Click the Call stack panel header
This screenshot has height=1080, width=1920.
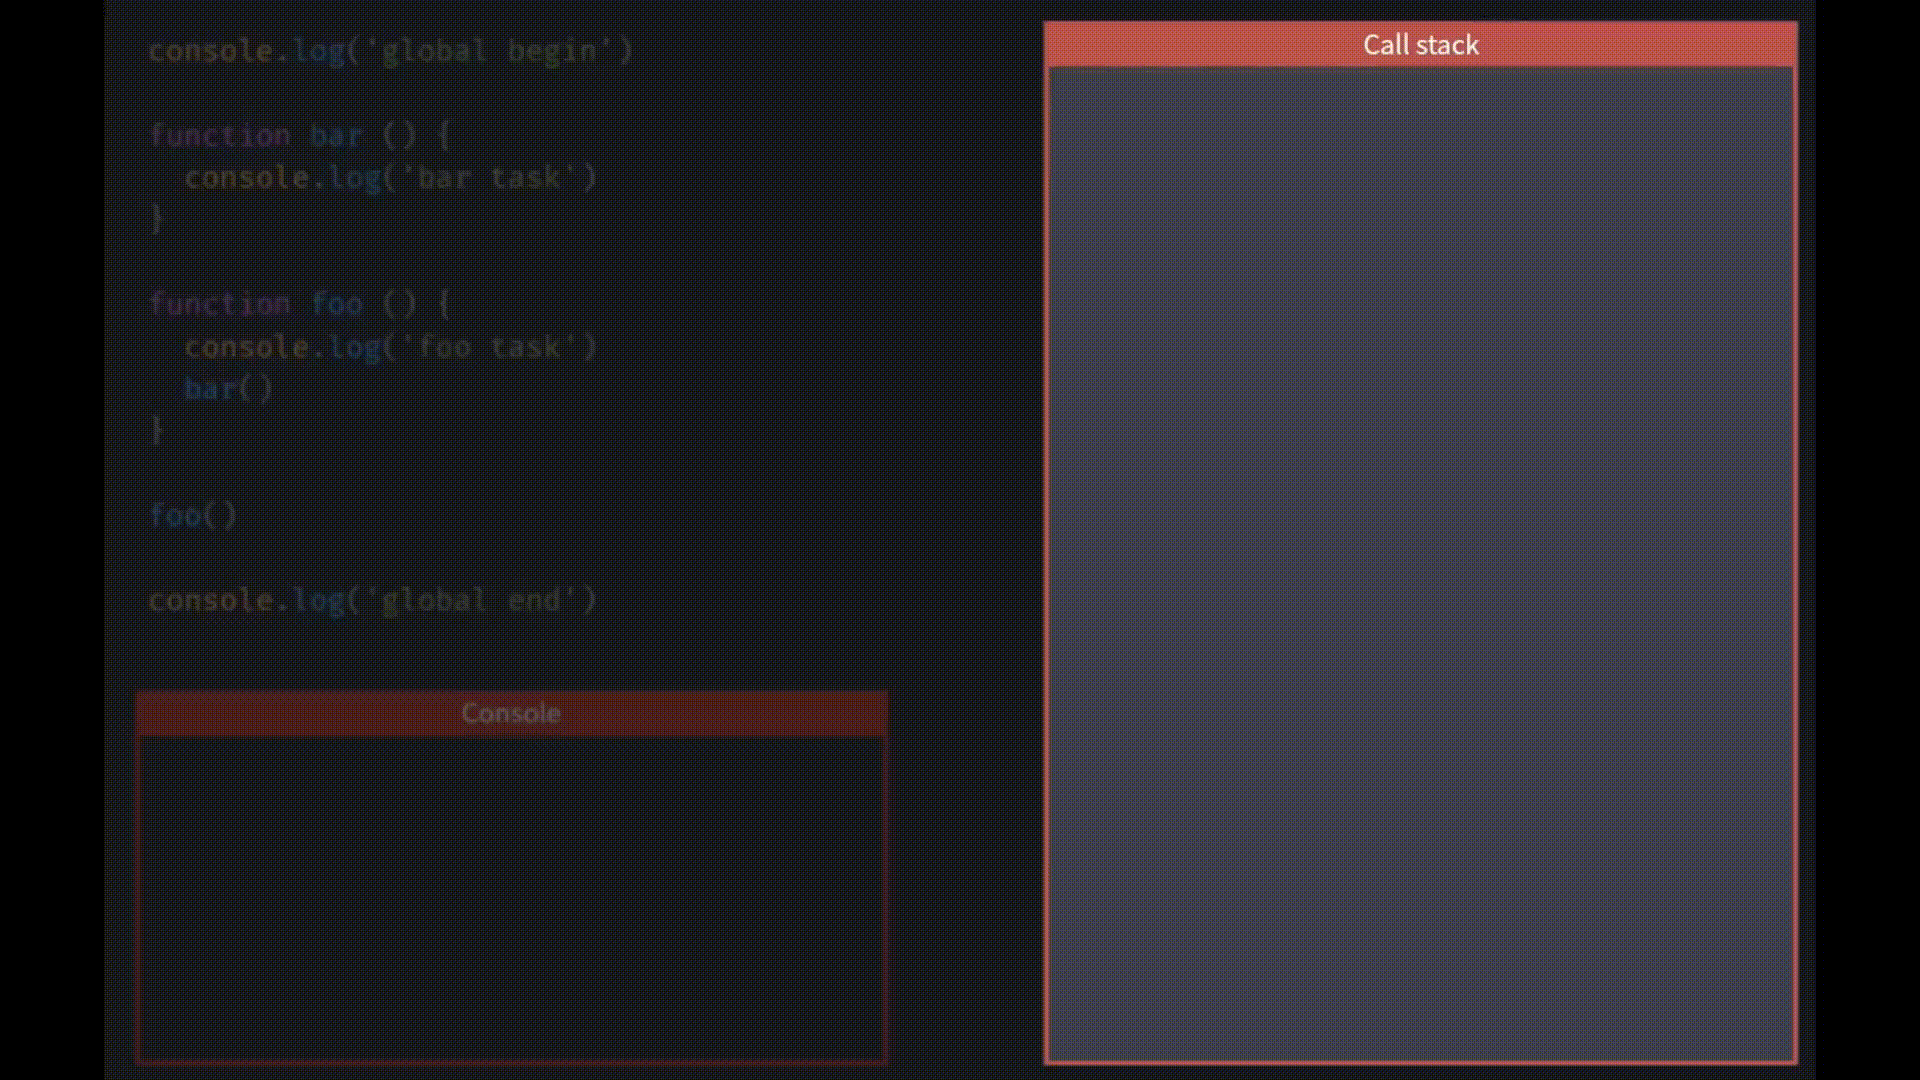coord(1420,45)
